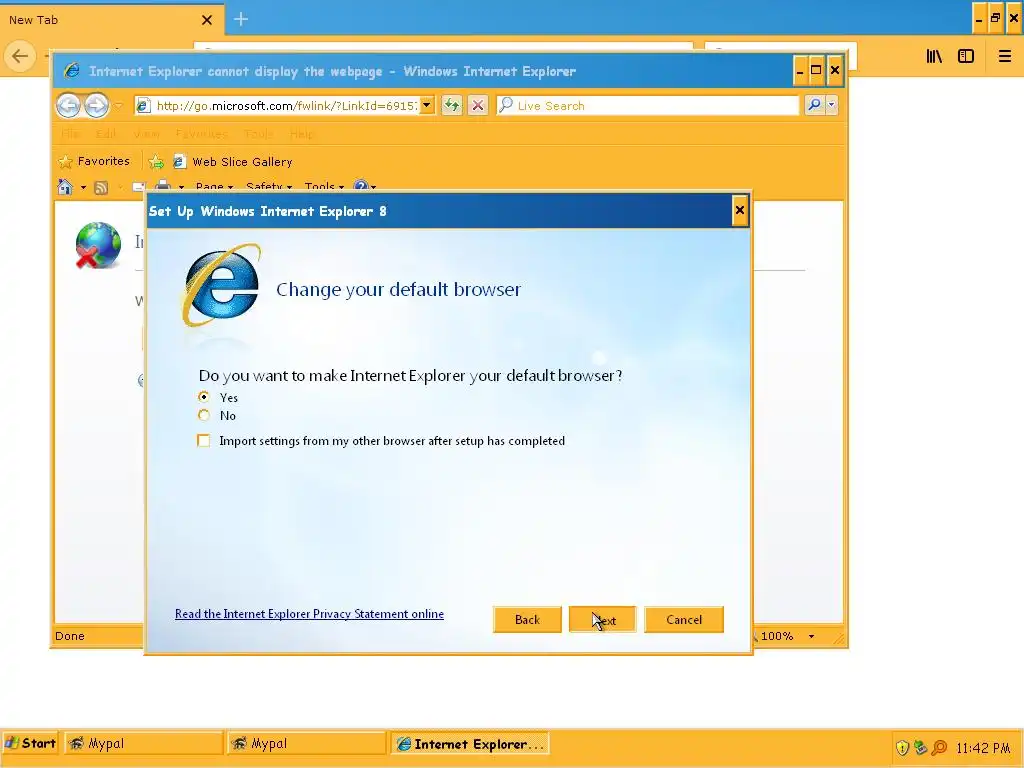The width and height of the screenshot is (1024, 768).
Task: Enable import settings from other browser checkbox
Action: click(x=204, y=441)
